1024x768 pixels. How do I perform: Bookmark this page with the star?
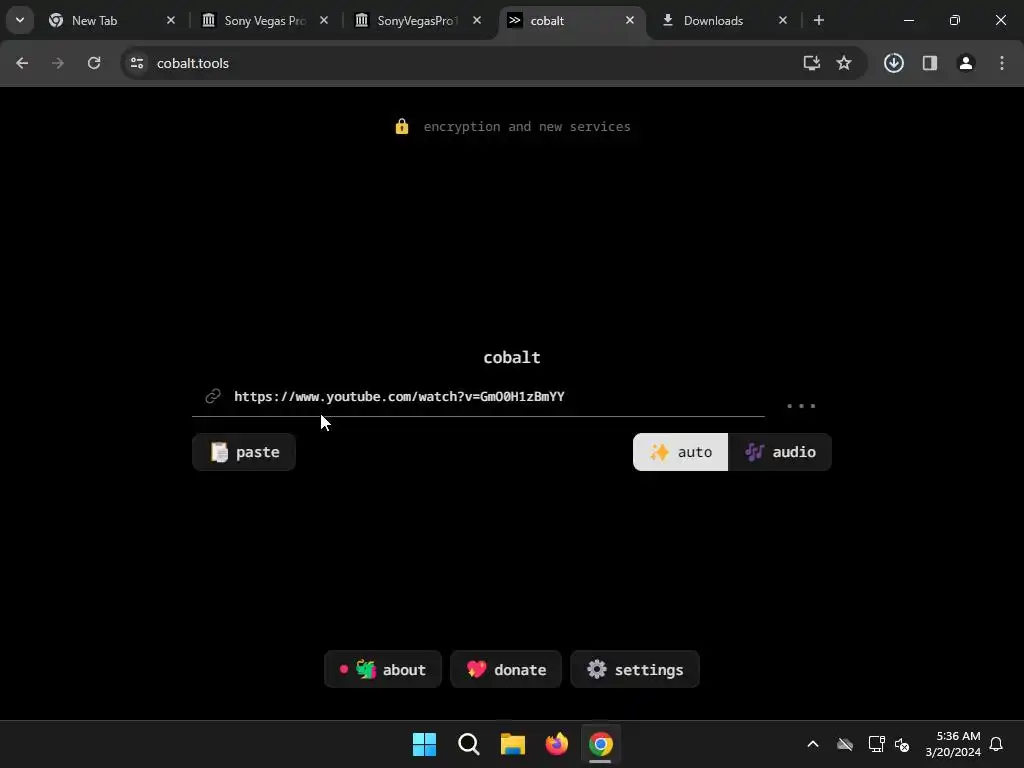pos(844,63)
